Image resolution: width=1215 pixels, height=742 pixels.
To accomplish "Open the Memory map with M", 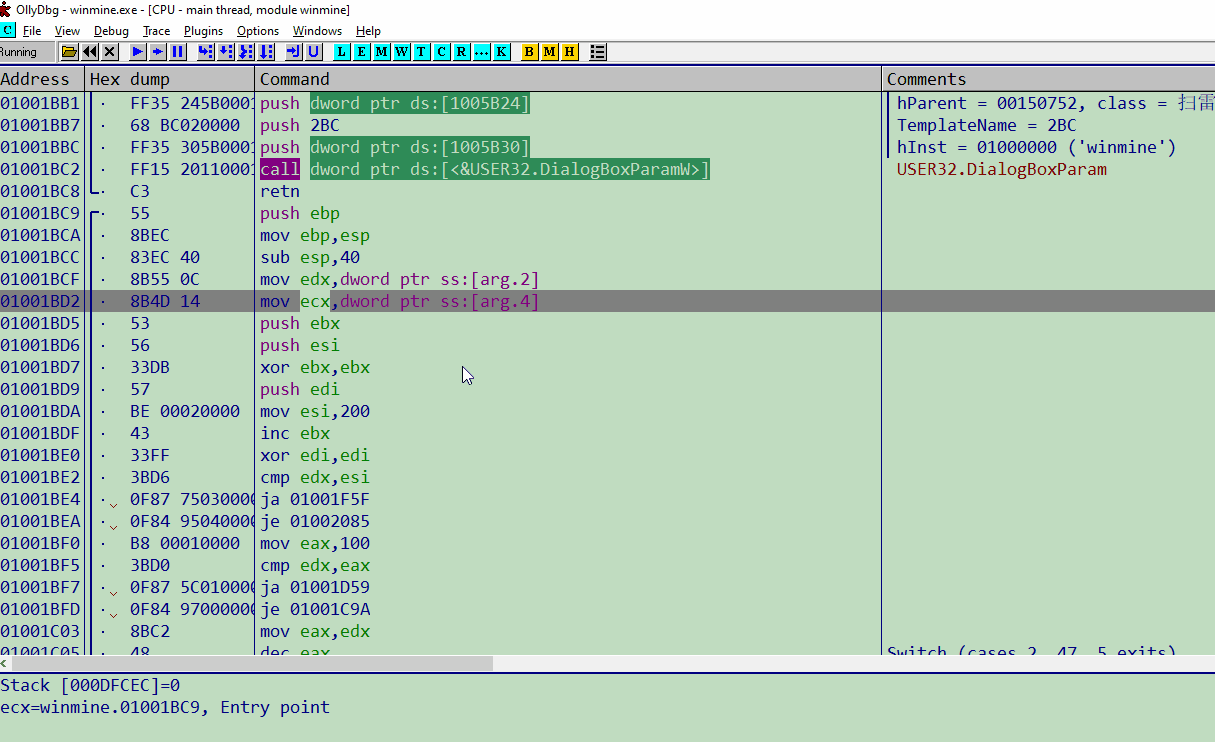I will coord(382,51).
